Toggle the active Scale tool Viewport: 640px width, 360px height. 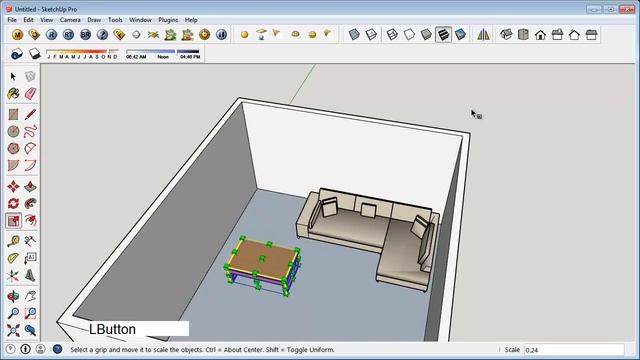(x=13, y=220)
